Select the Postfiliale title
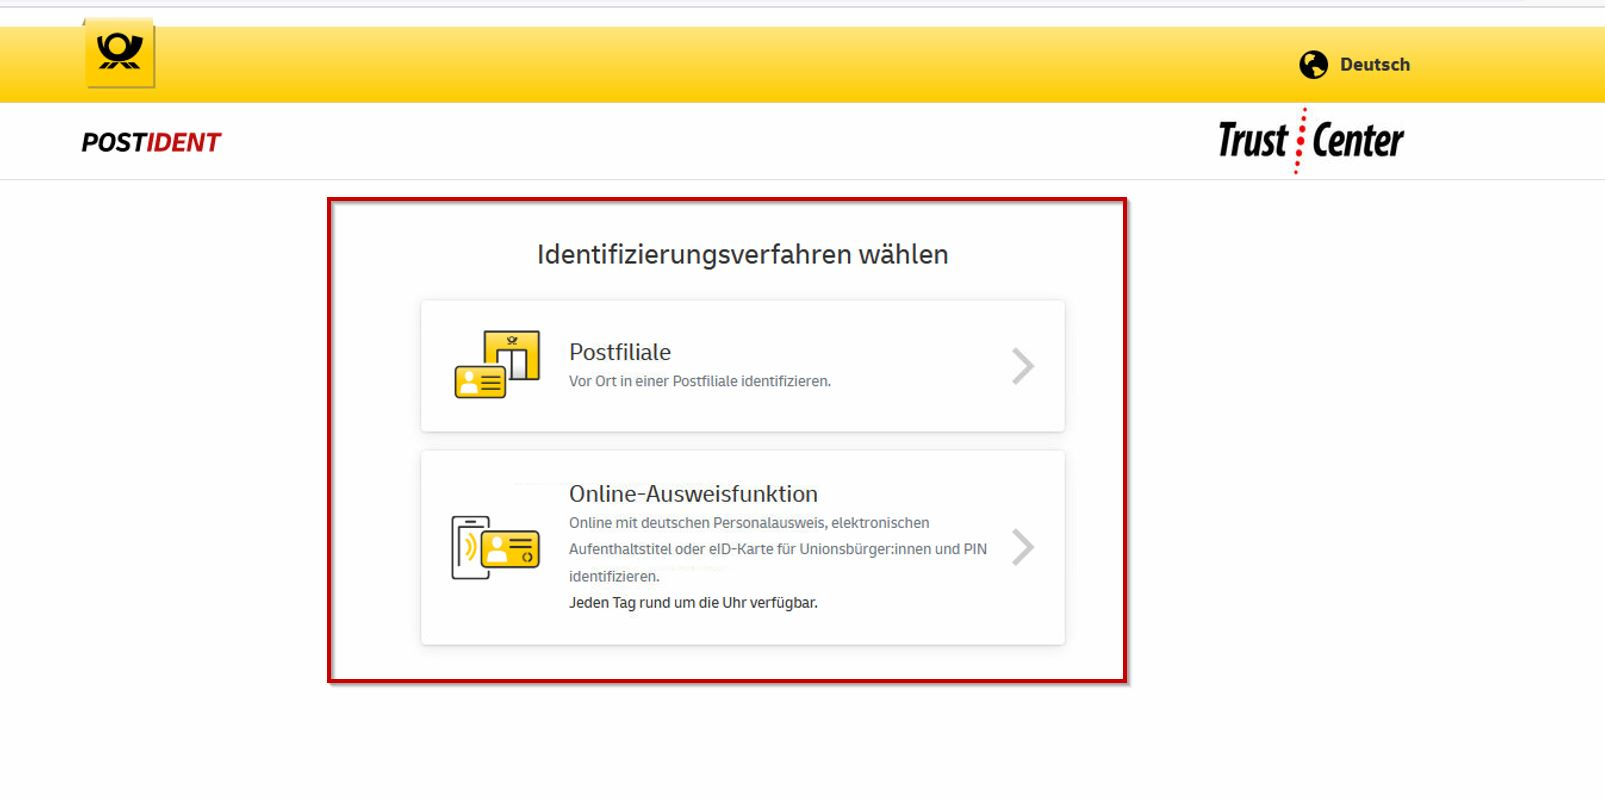 pyautogui.click(x=620, y=352)
